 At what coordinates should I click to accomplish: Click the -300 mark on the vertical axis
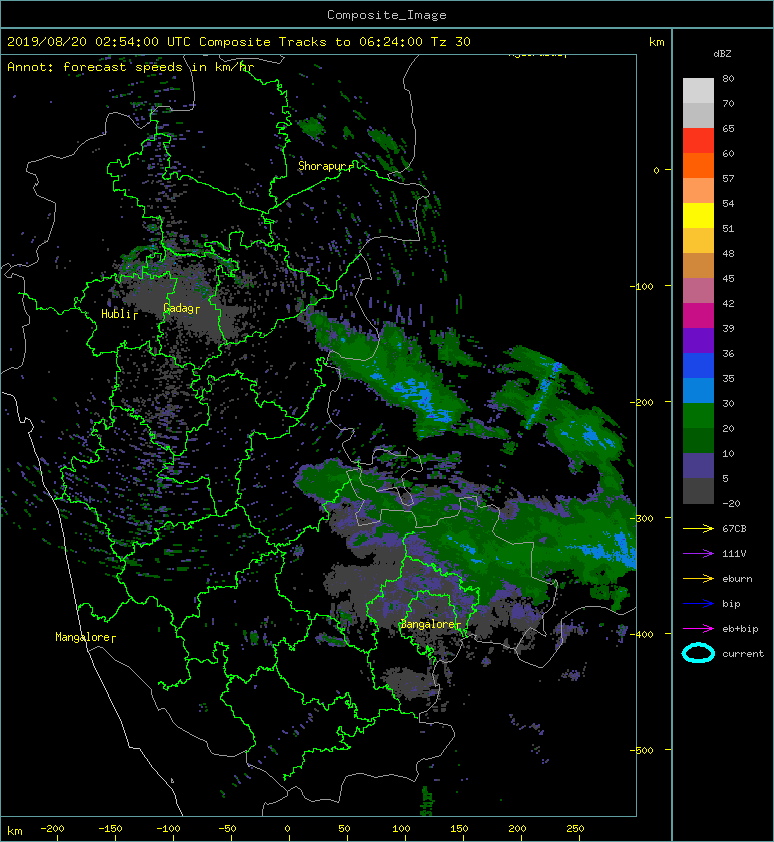(x=642, y=518)
